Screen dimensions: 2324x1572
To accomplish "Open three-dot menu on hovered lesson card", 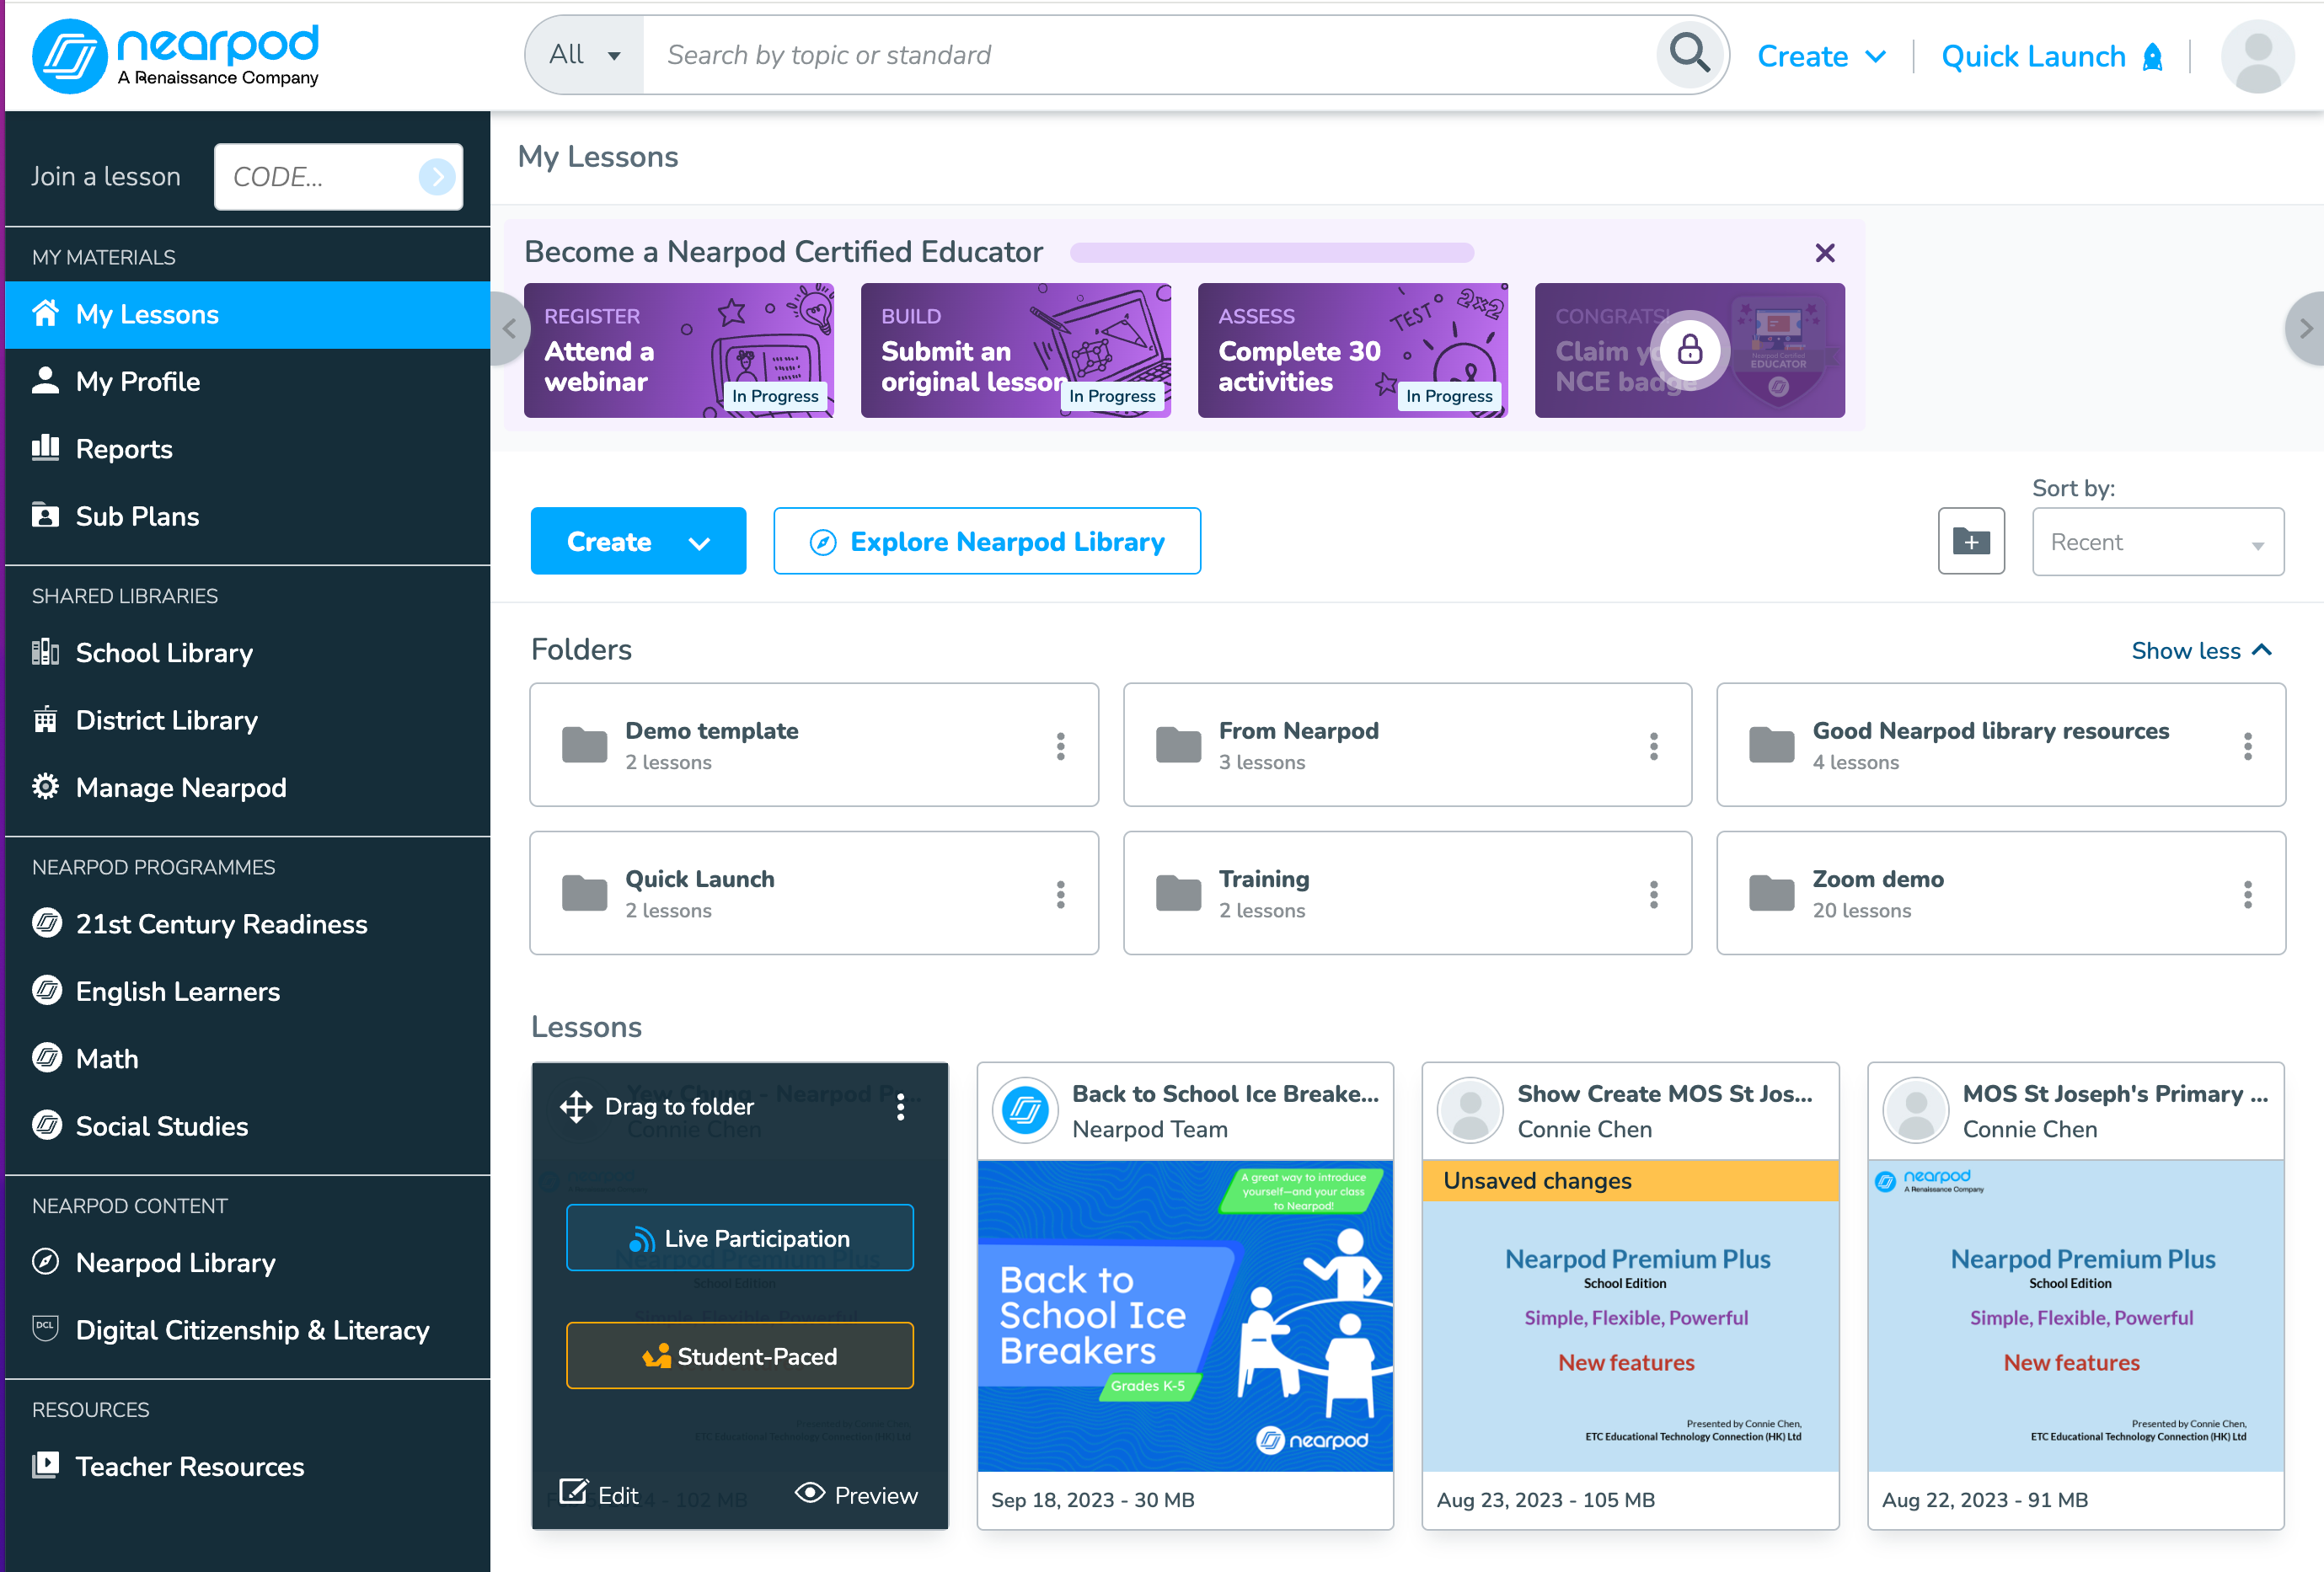I will coord(900,1106).
